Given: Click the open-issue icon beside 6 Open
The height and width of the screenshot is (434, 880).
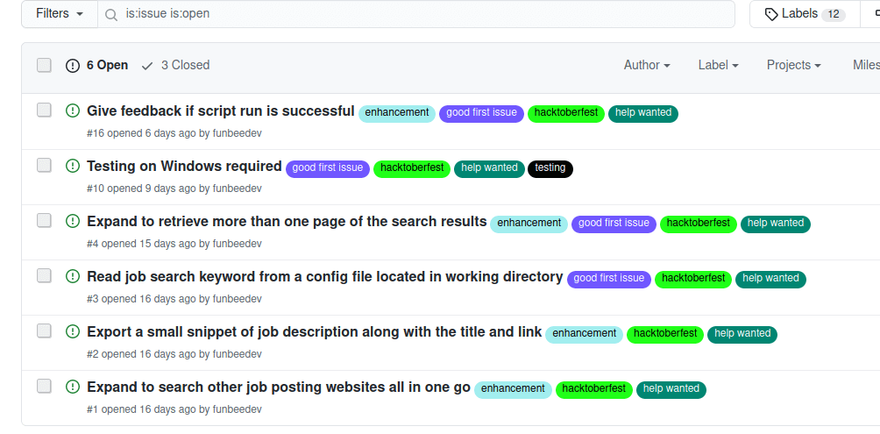Looking at the screenshot, I should coord(73,65).
